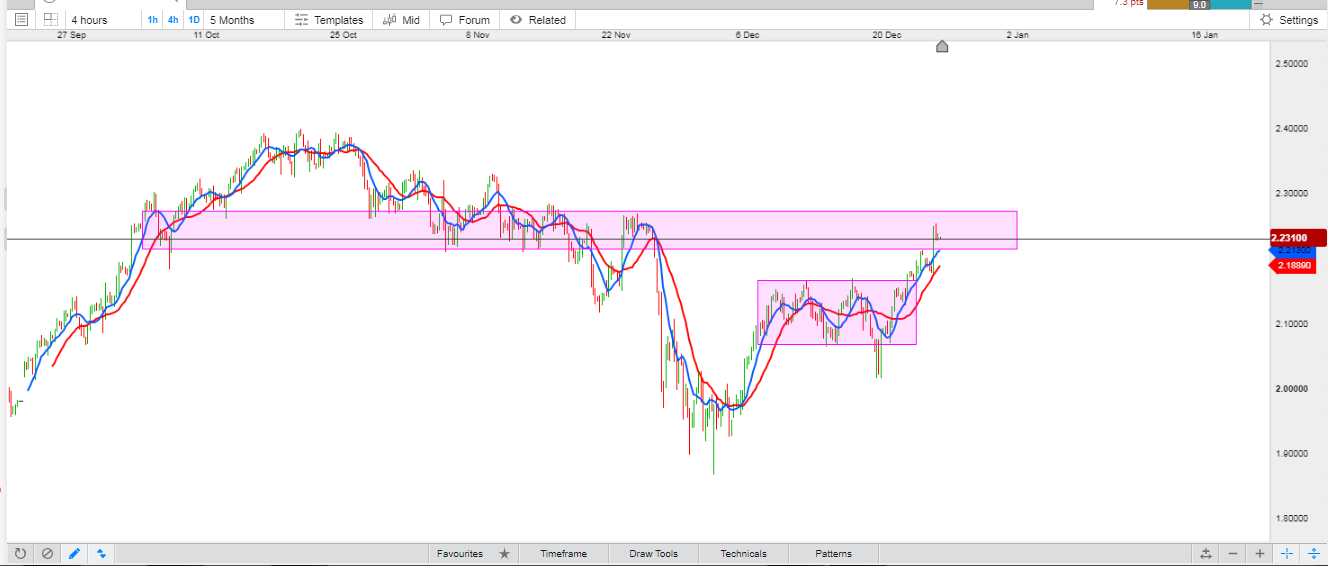The image size is (1328, 566).
Task: Toggle the pencil draw mode icon
Action: 74,553
